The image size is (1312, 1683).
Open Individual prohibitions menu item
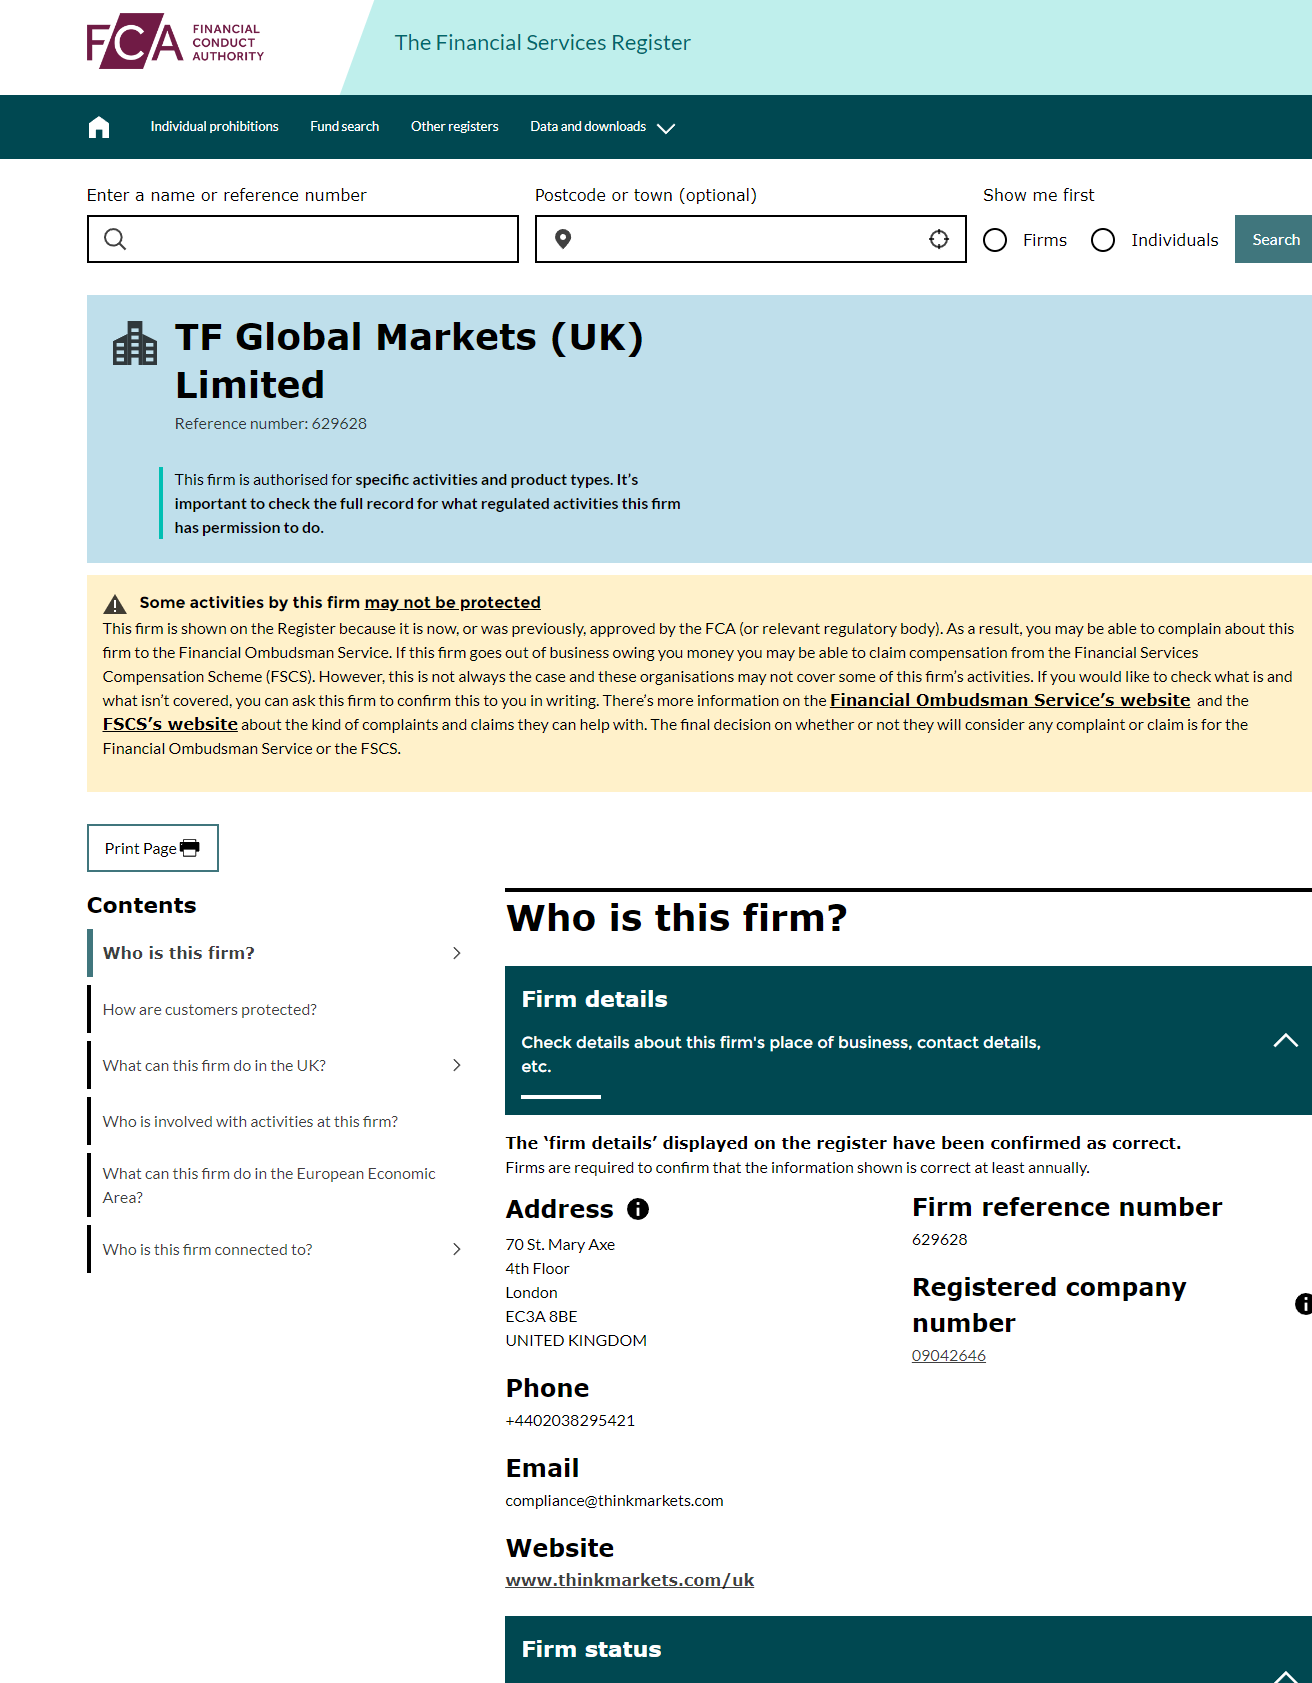click(215, 126)
